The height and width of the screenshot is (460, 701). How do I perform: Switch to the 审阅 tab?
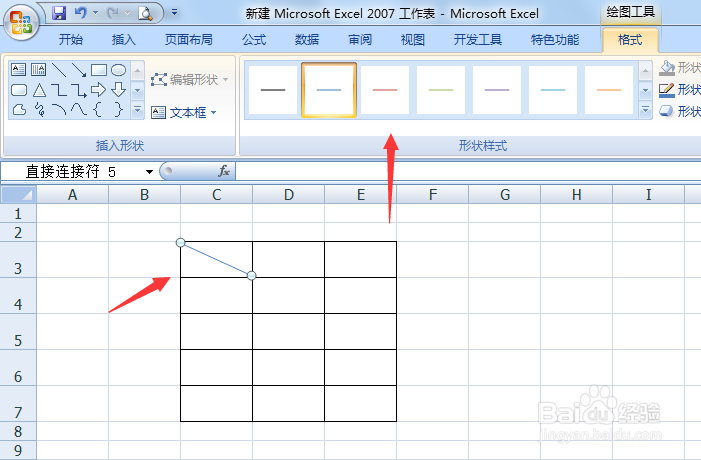360,40
